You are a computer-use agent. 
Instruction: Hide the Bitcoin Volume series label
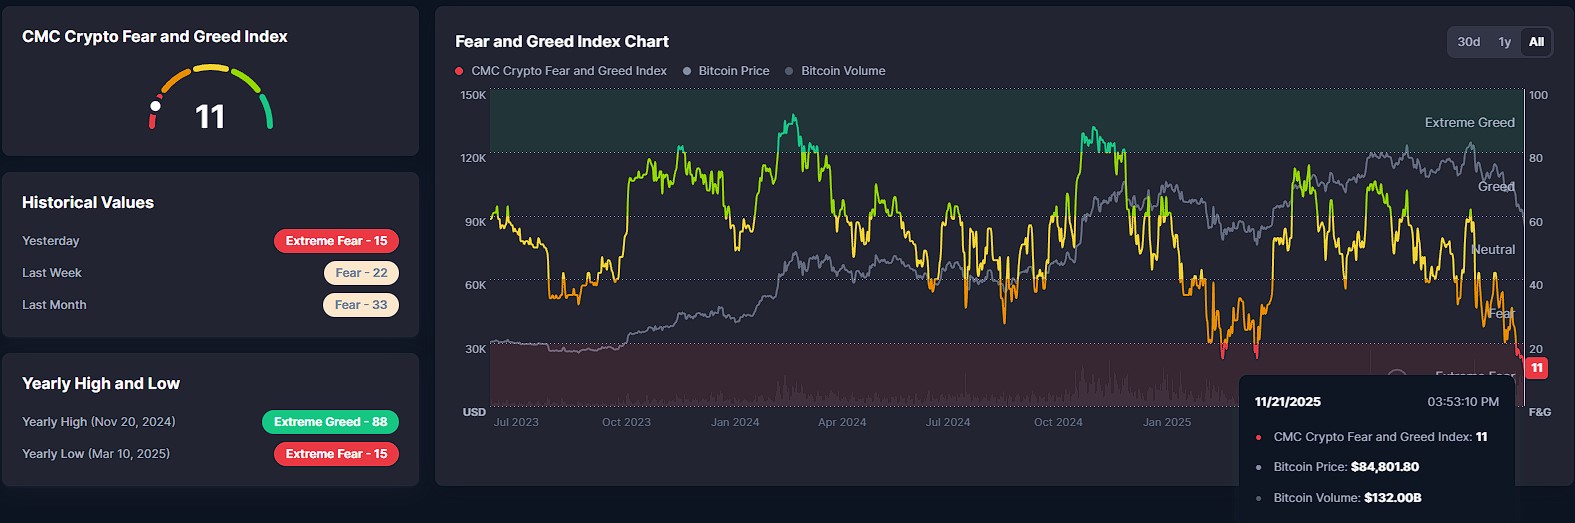pyautogui.click(x=842, y=71)
